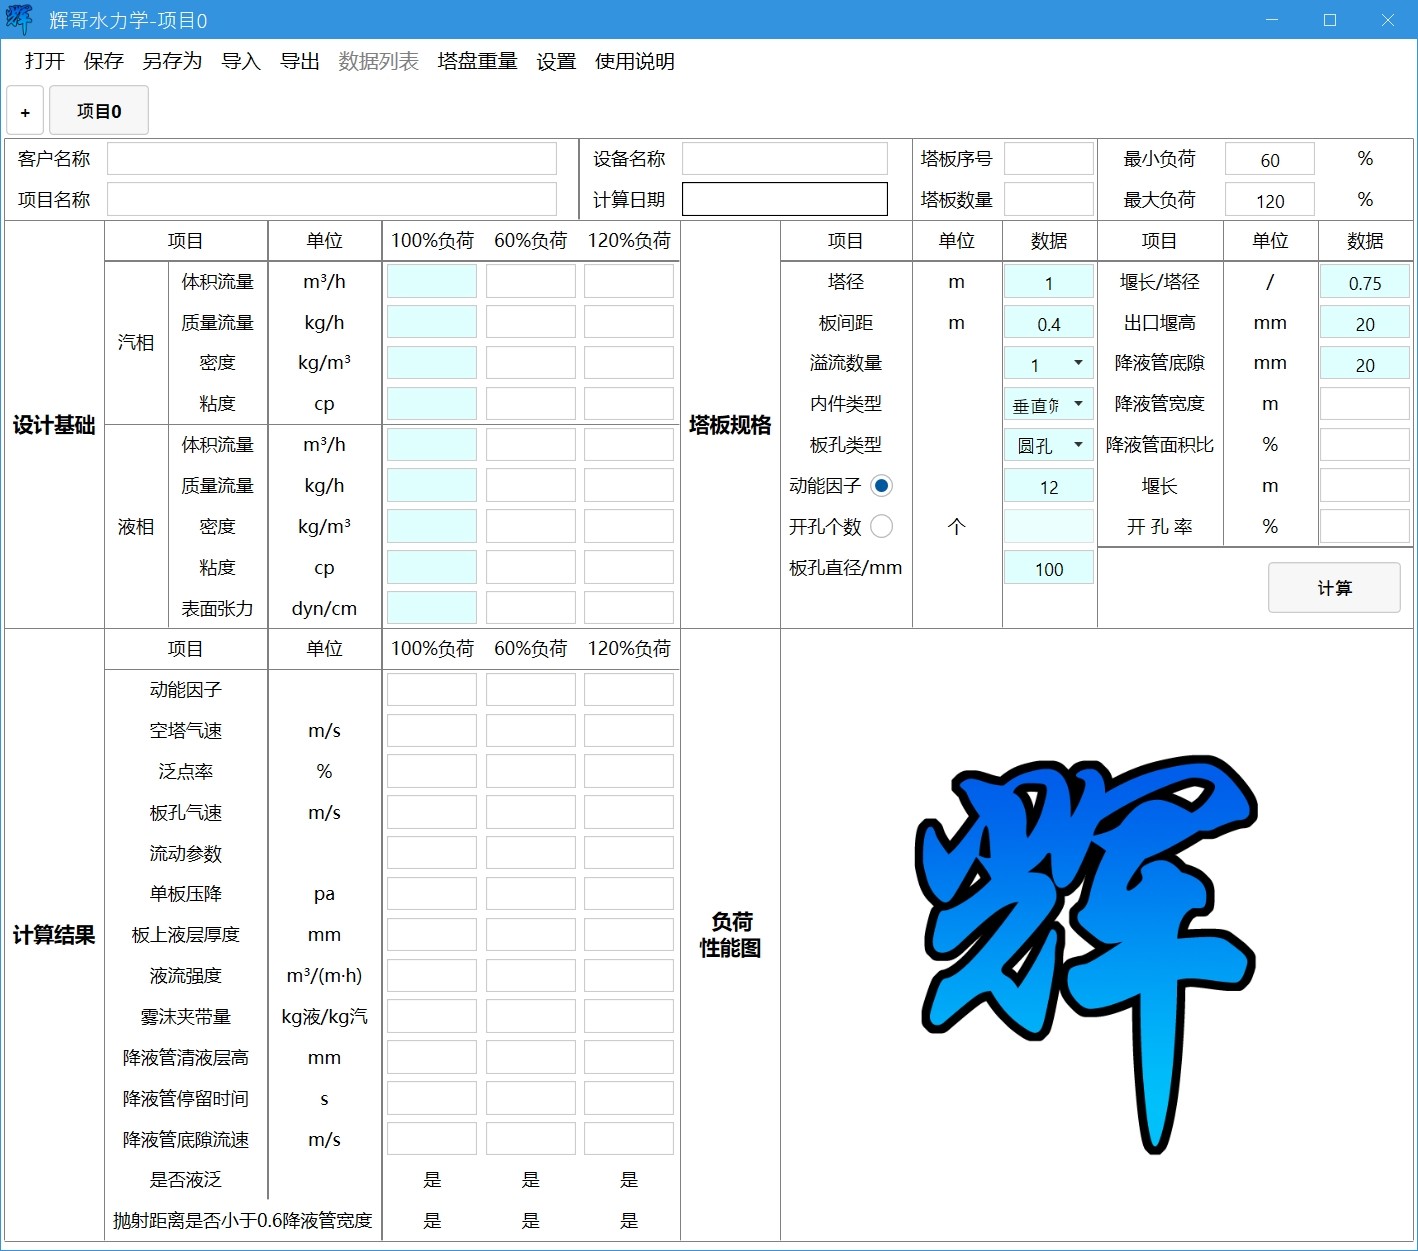The width and height of the screenshot is (1418, 1251).
Task: Select the 开孔个数 radio button
Action: click(x=881, y=526)
